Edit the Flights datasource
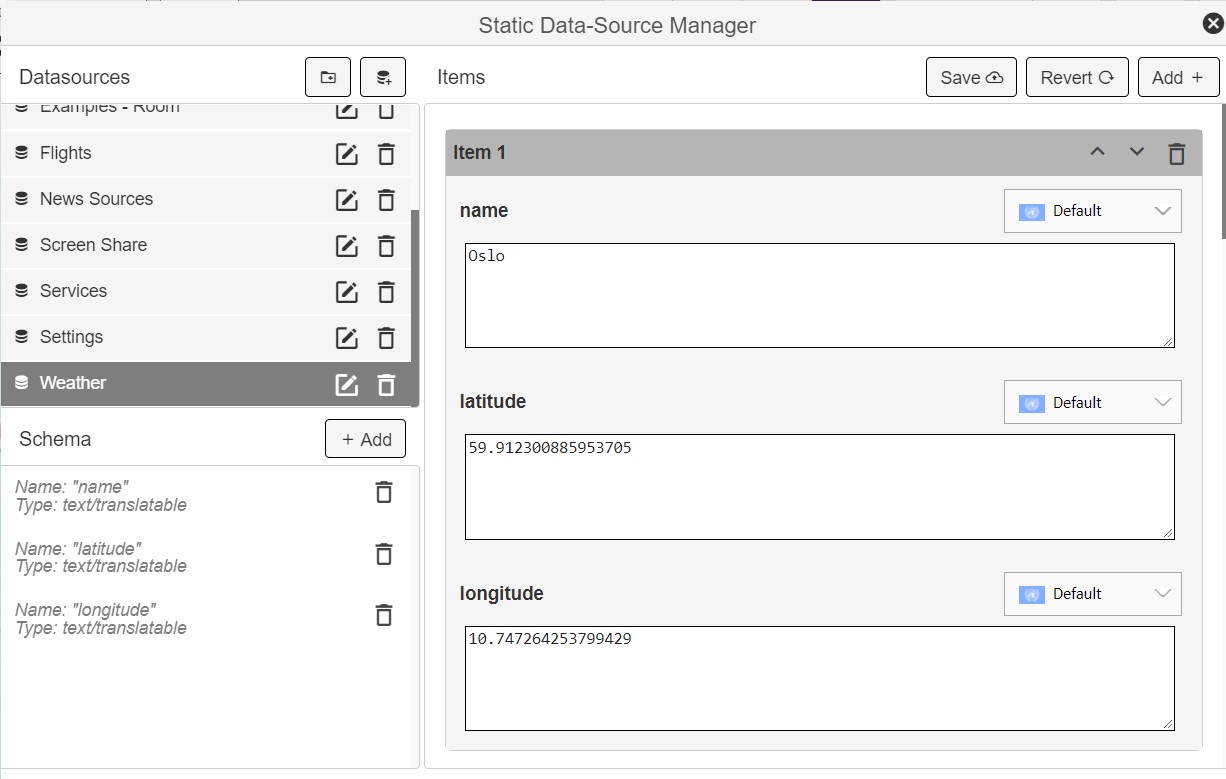Image resolution: width=1226 pixels, height=779 pixels. pos(346,153)
